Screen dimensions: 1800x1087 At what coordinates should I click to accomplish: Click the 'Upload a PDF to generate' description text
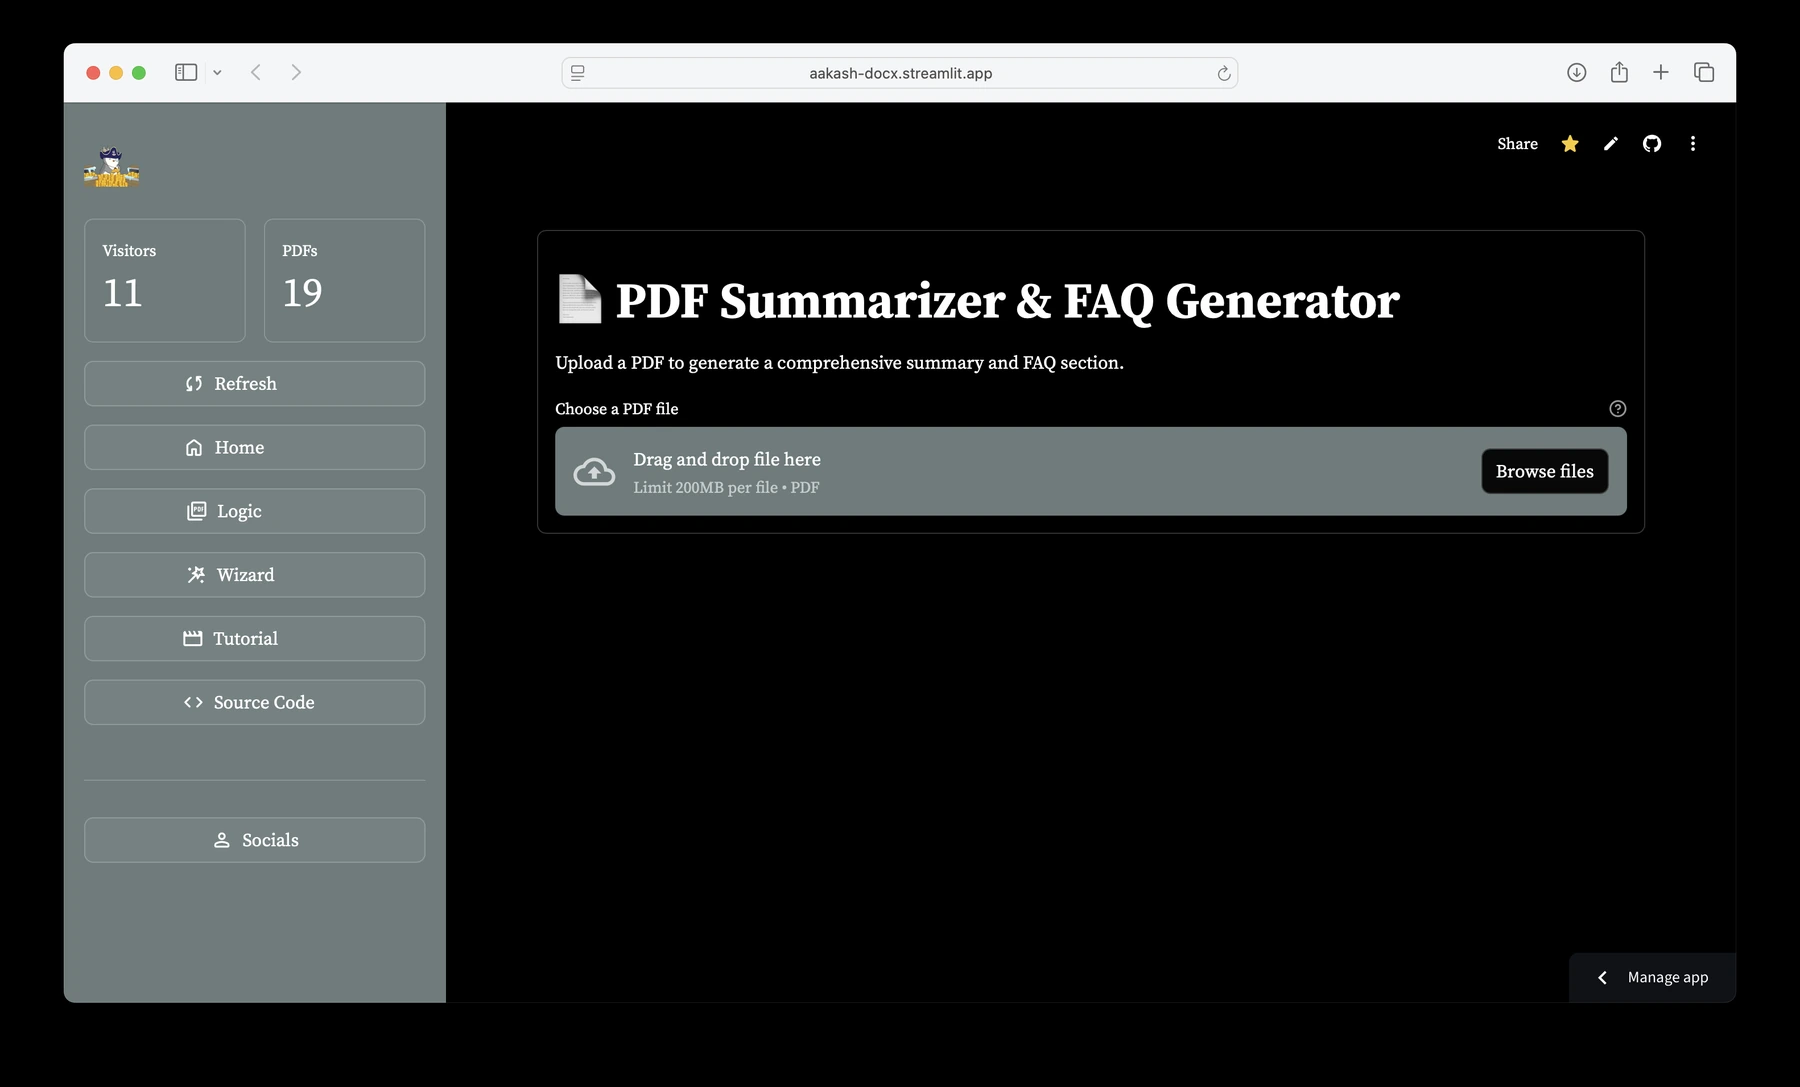click(839, 363)
